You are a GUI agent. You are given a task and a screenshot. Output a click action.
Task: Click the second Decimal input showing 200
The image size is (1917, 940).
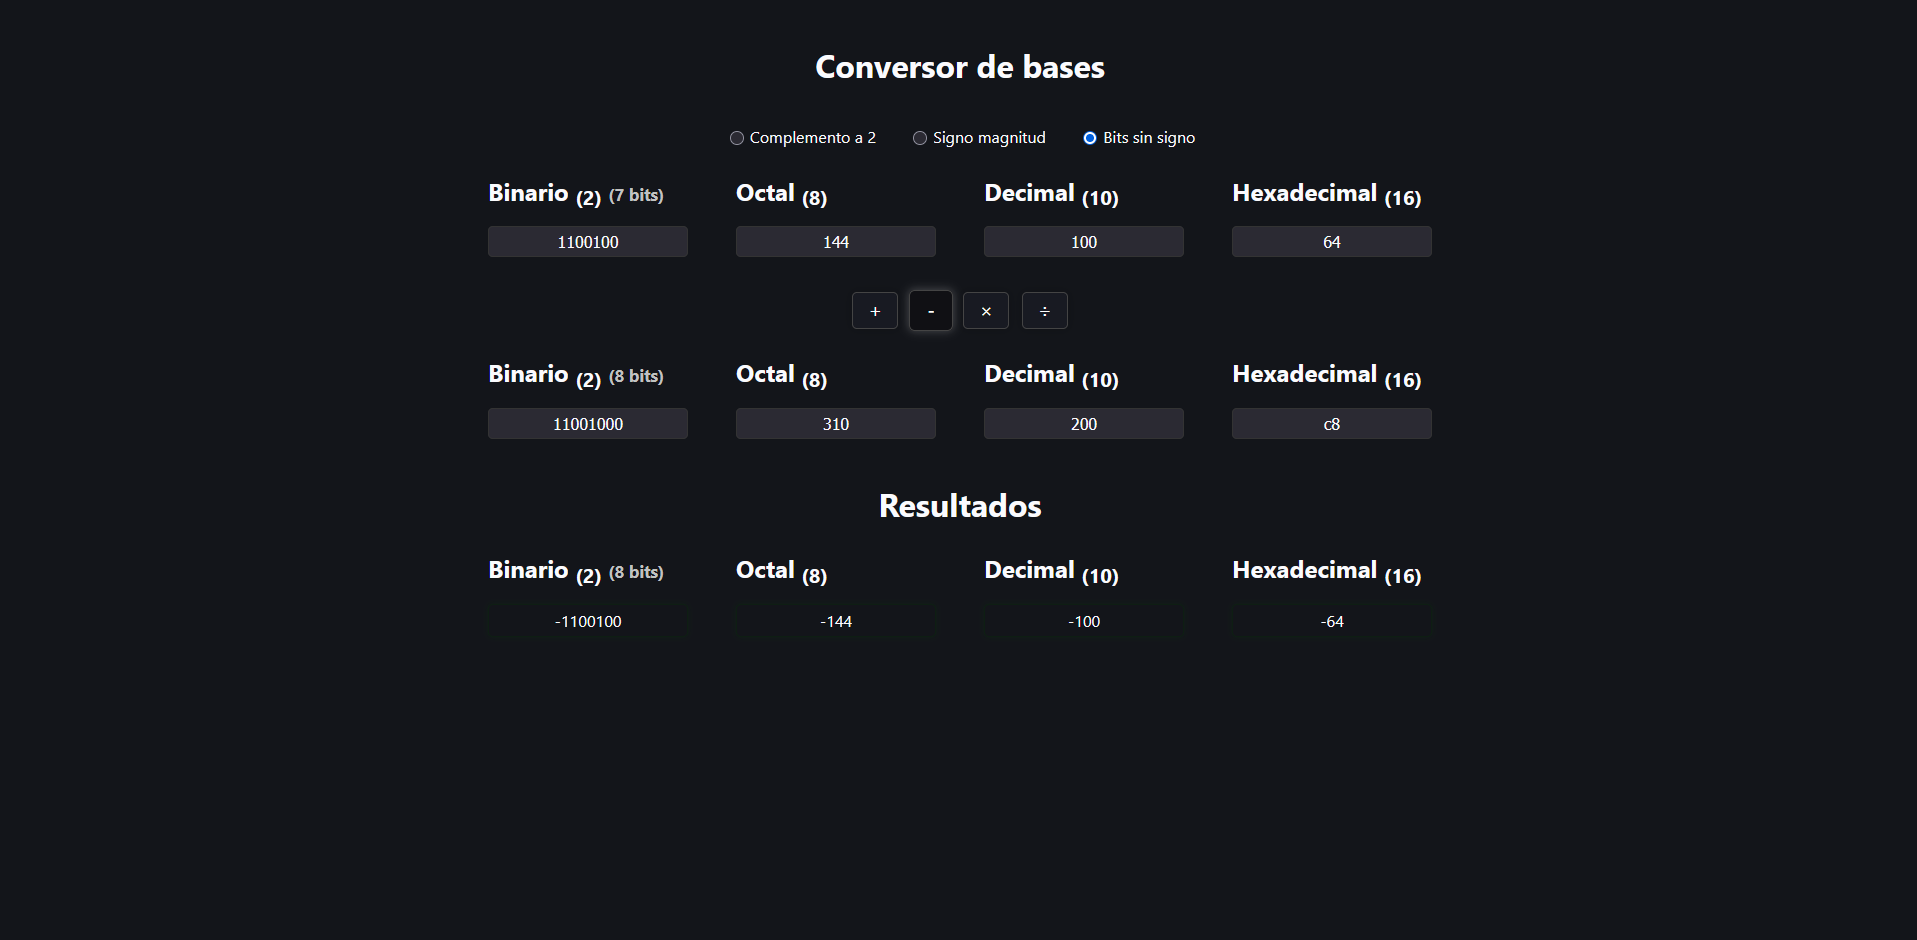(1083, 423)
